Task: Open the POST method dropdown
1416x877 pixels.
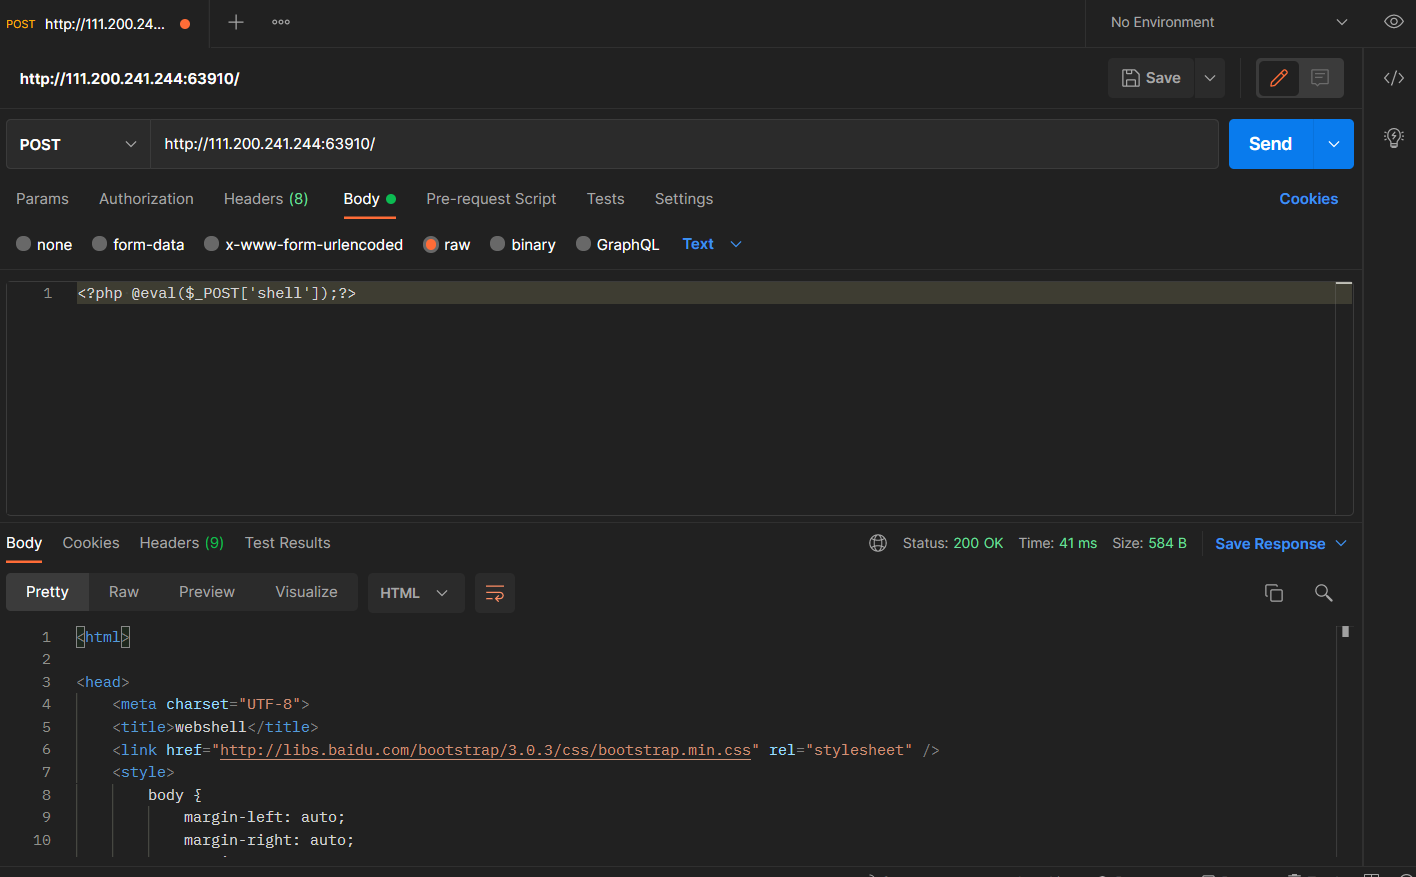Action: pyautogui.click(x=78, y=144)
